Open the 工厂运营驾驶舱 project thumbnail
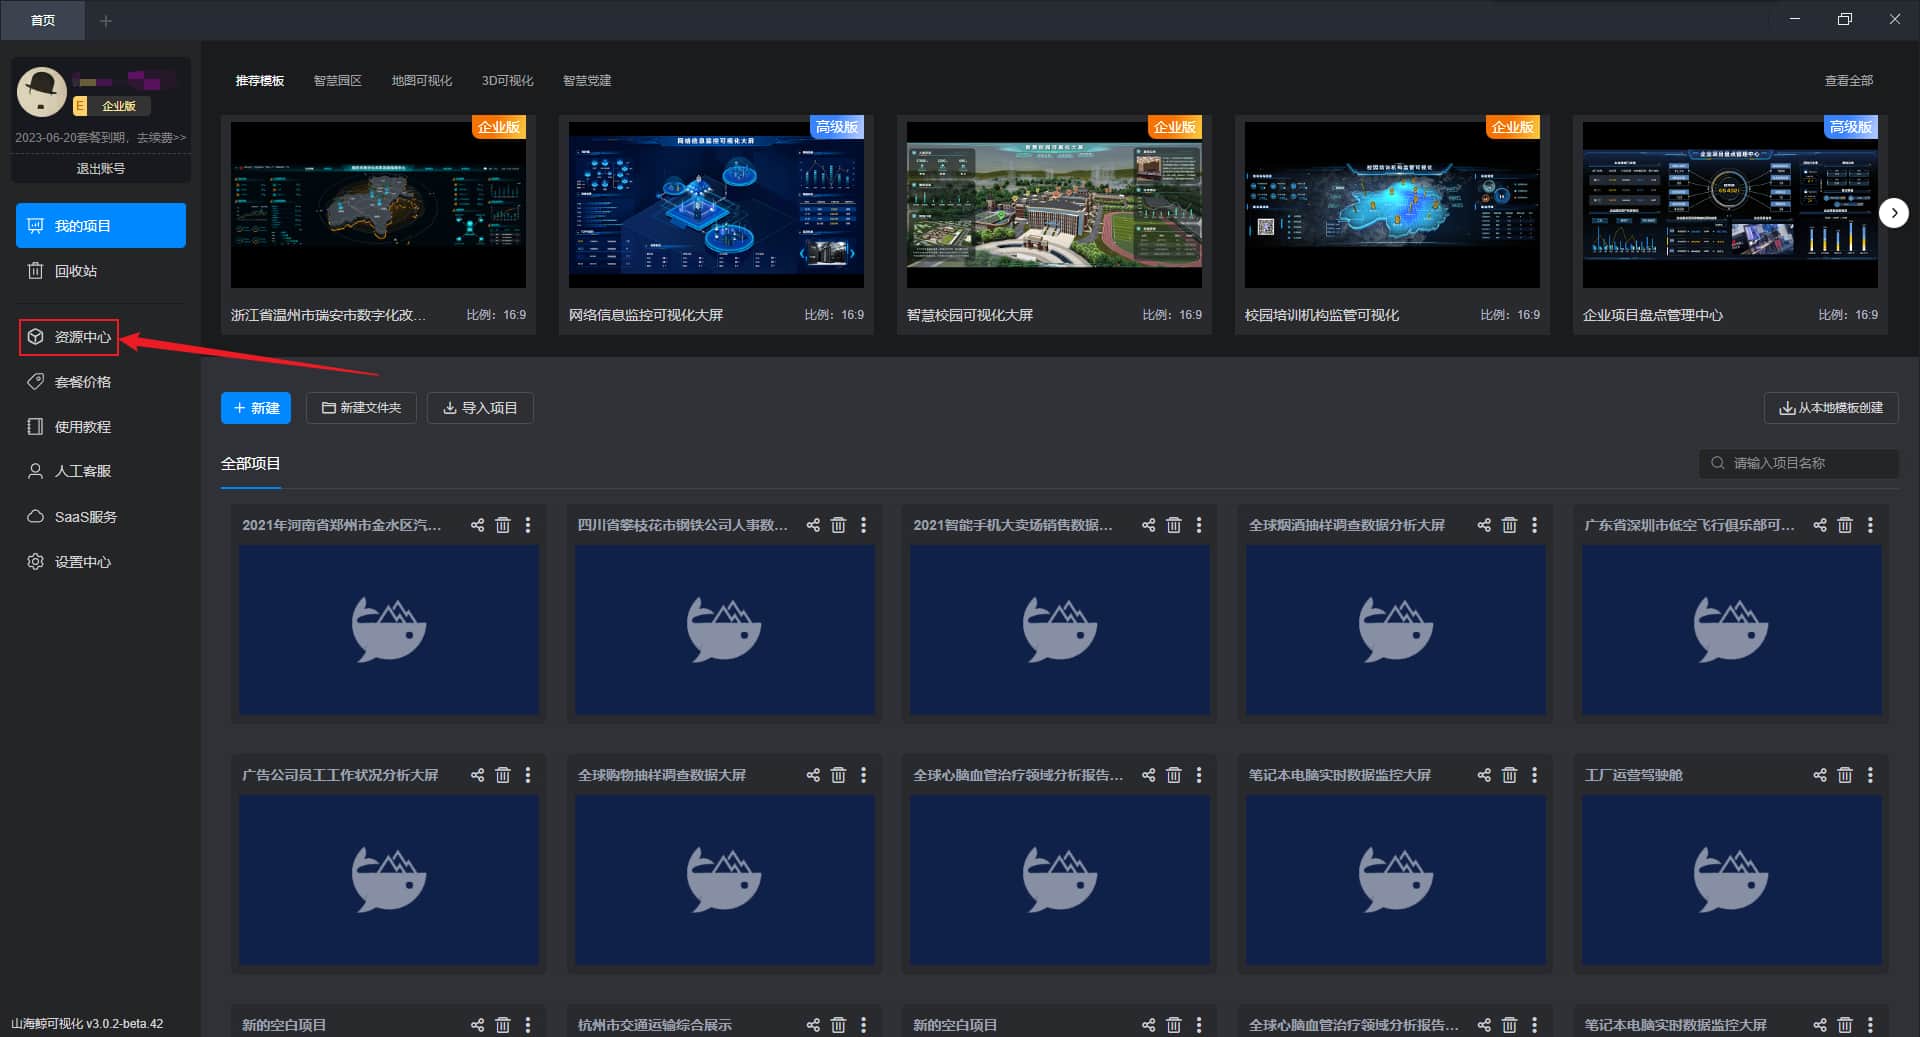This screenshot has height=1037, width=1920. pos(1731,880)
